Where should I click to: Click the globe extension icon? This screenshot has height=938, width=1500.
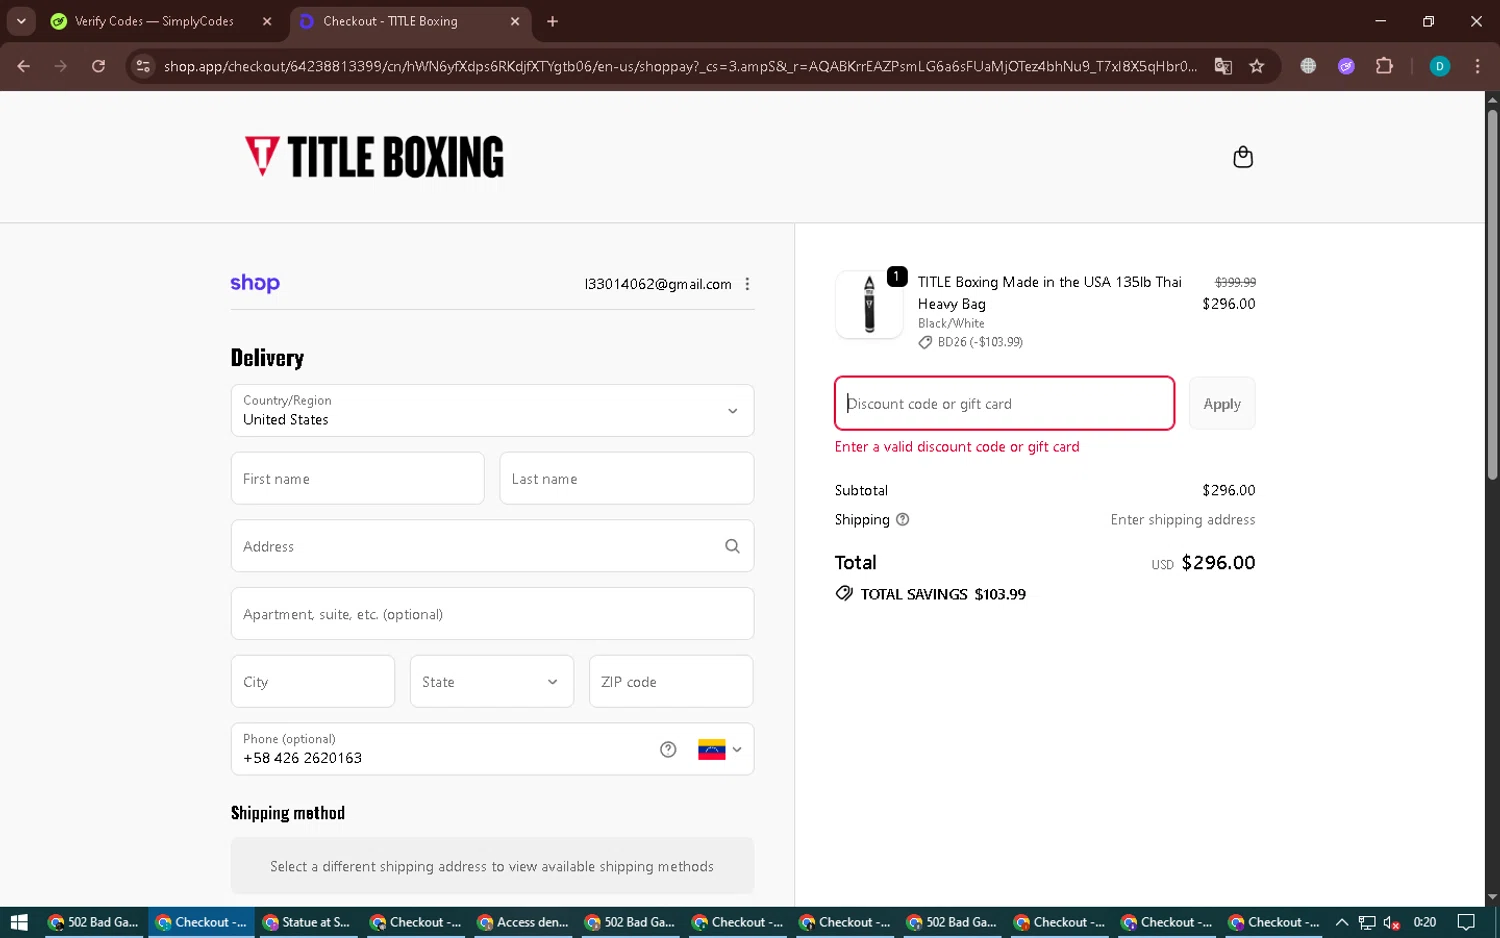(x=1308, y=66)
